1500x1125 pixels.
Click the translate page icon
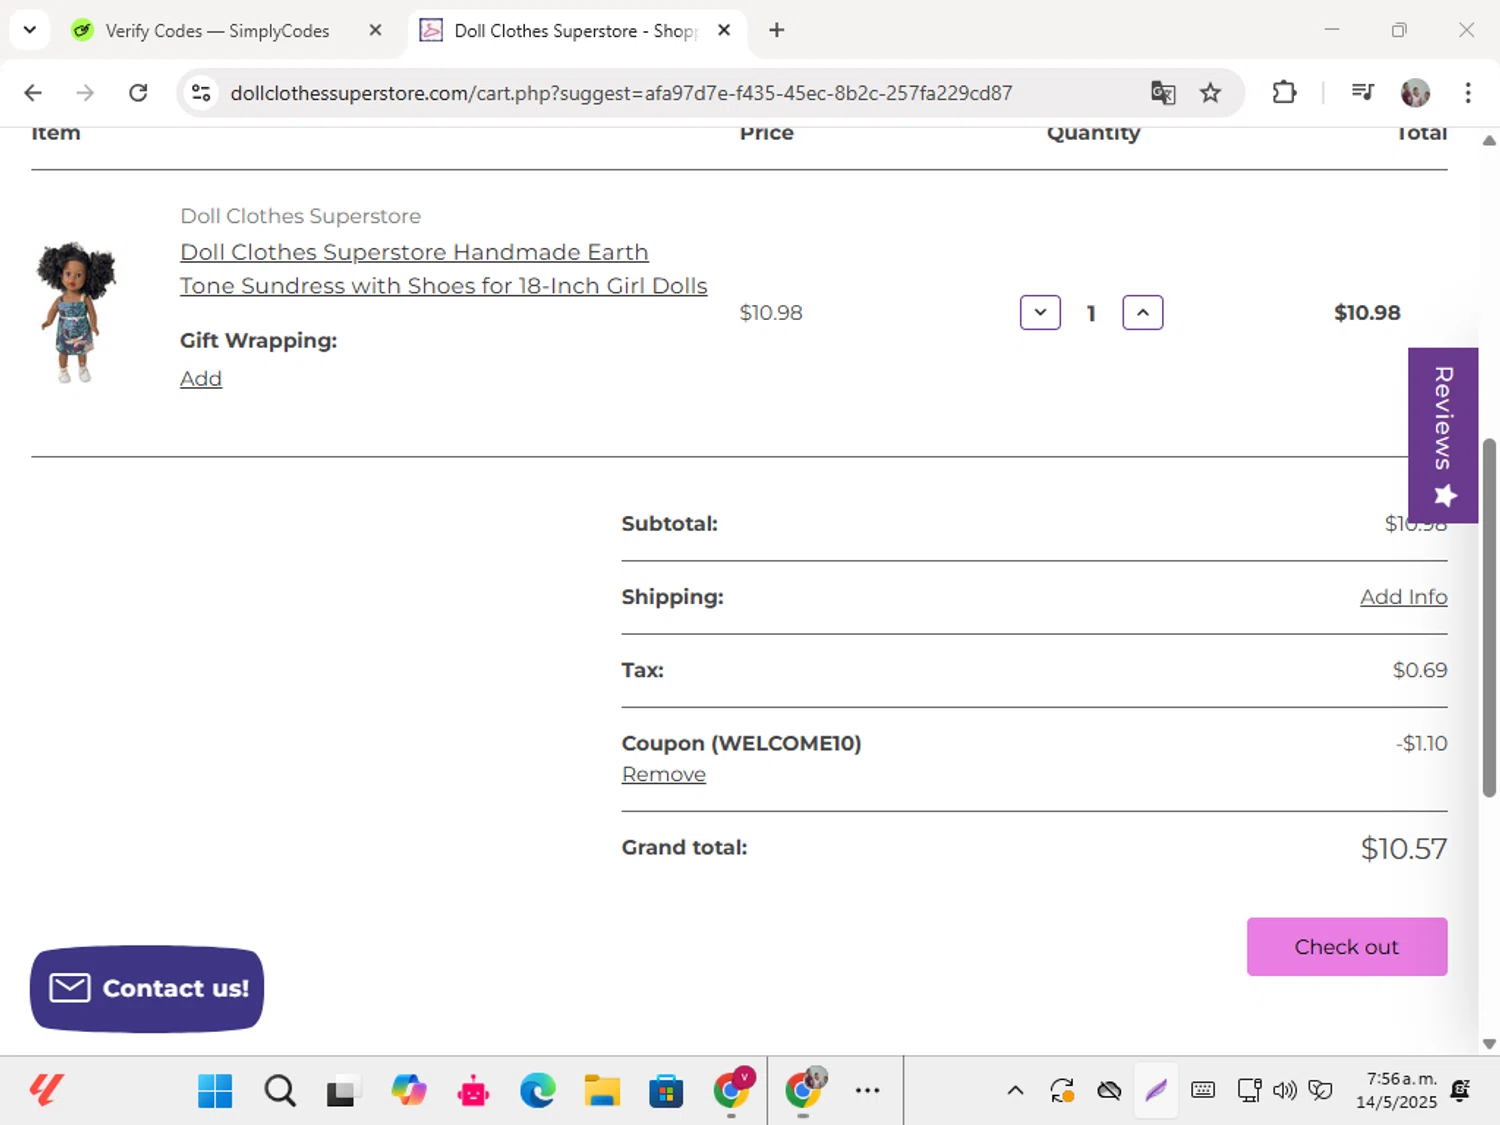1162,93
